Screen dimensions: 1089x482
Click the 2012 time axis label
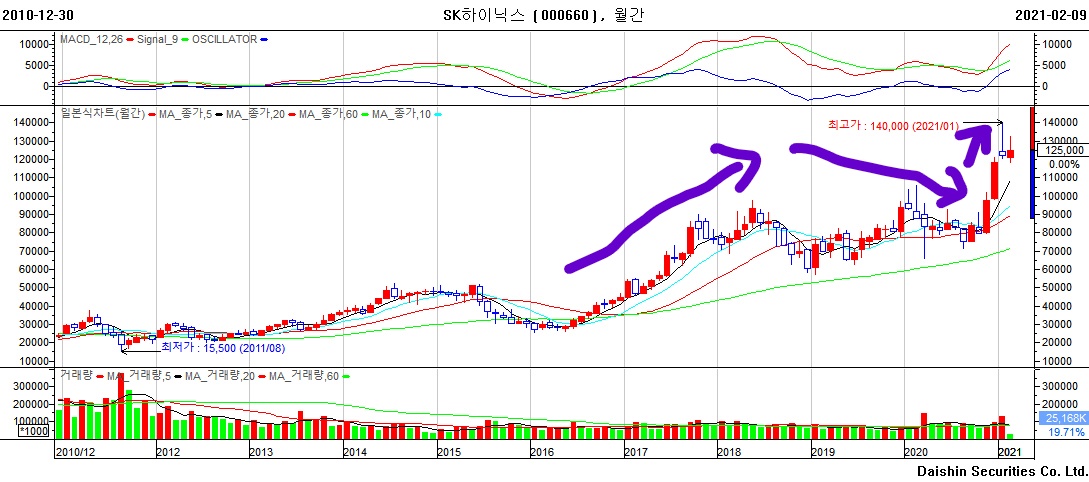pos(168,453)
